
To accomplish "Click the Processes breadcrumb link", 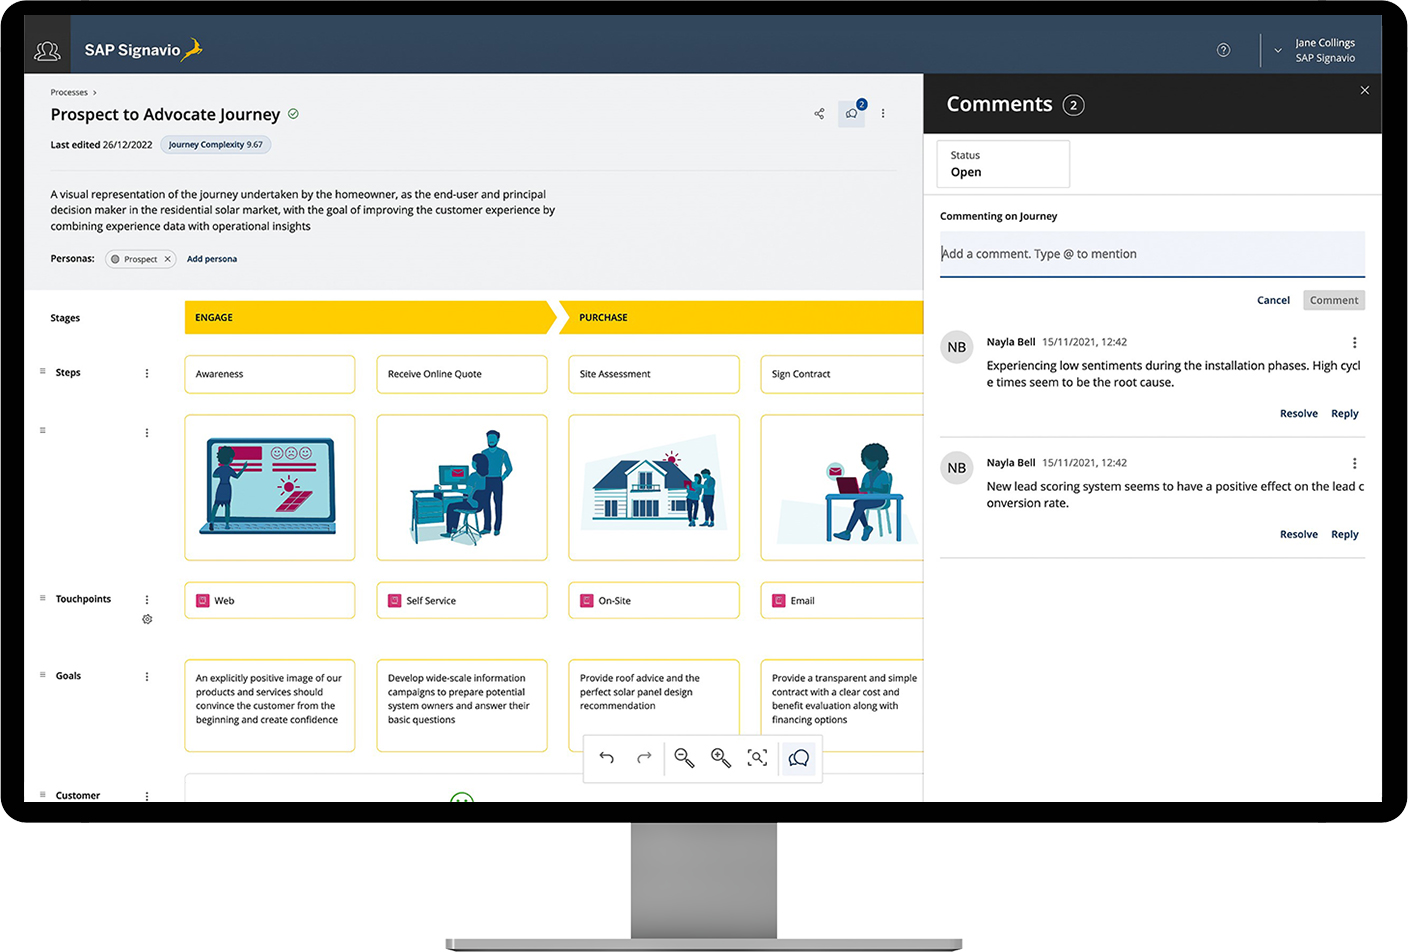I will coord(68,91).
